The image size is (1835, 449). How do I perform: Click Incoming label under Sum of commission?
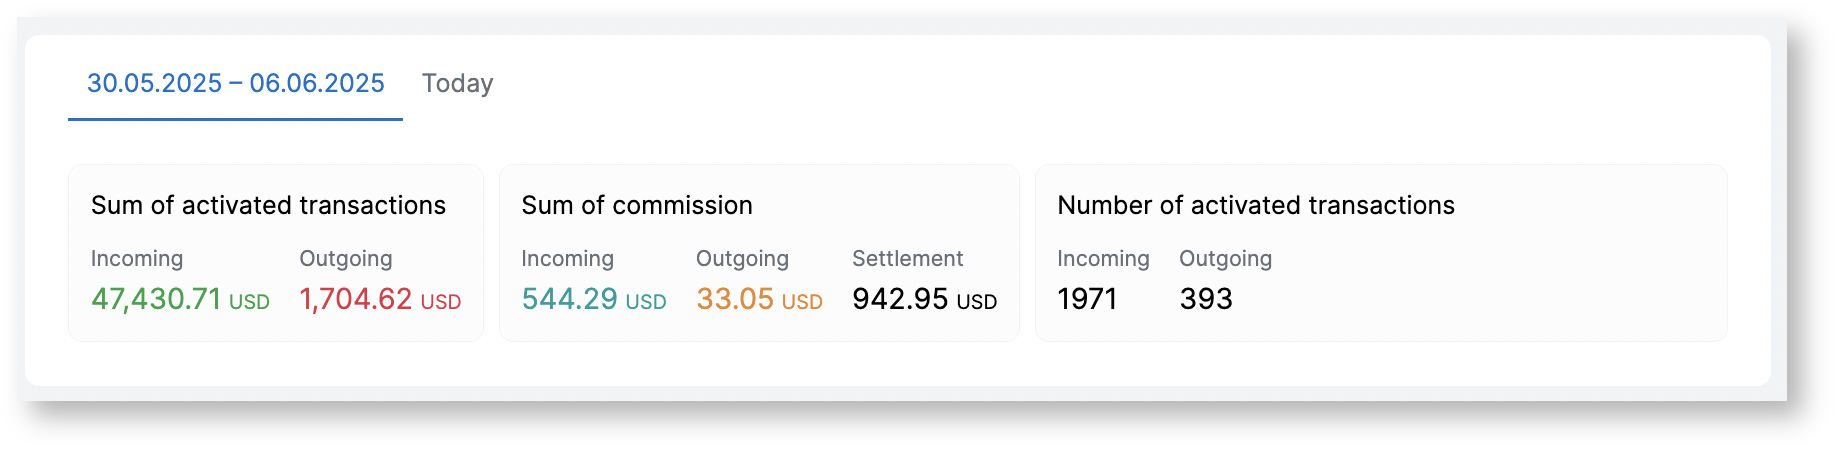tap(567, 259)
